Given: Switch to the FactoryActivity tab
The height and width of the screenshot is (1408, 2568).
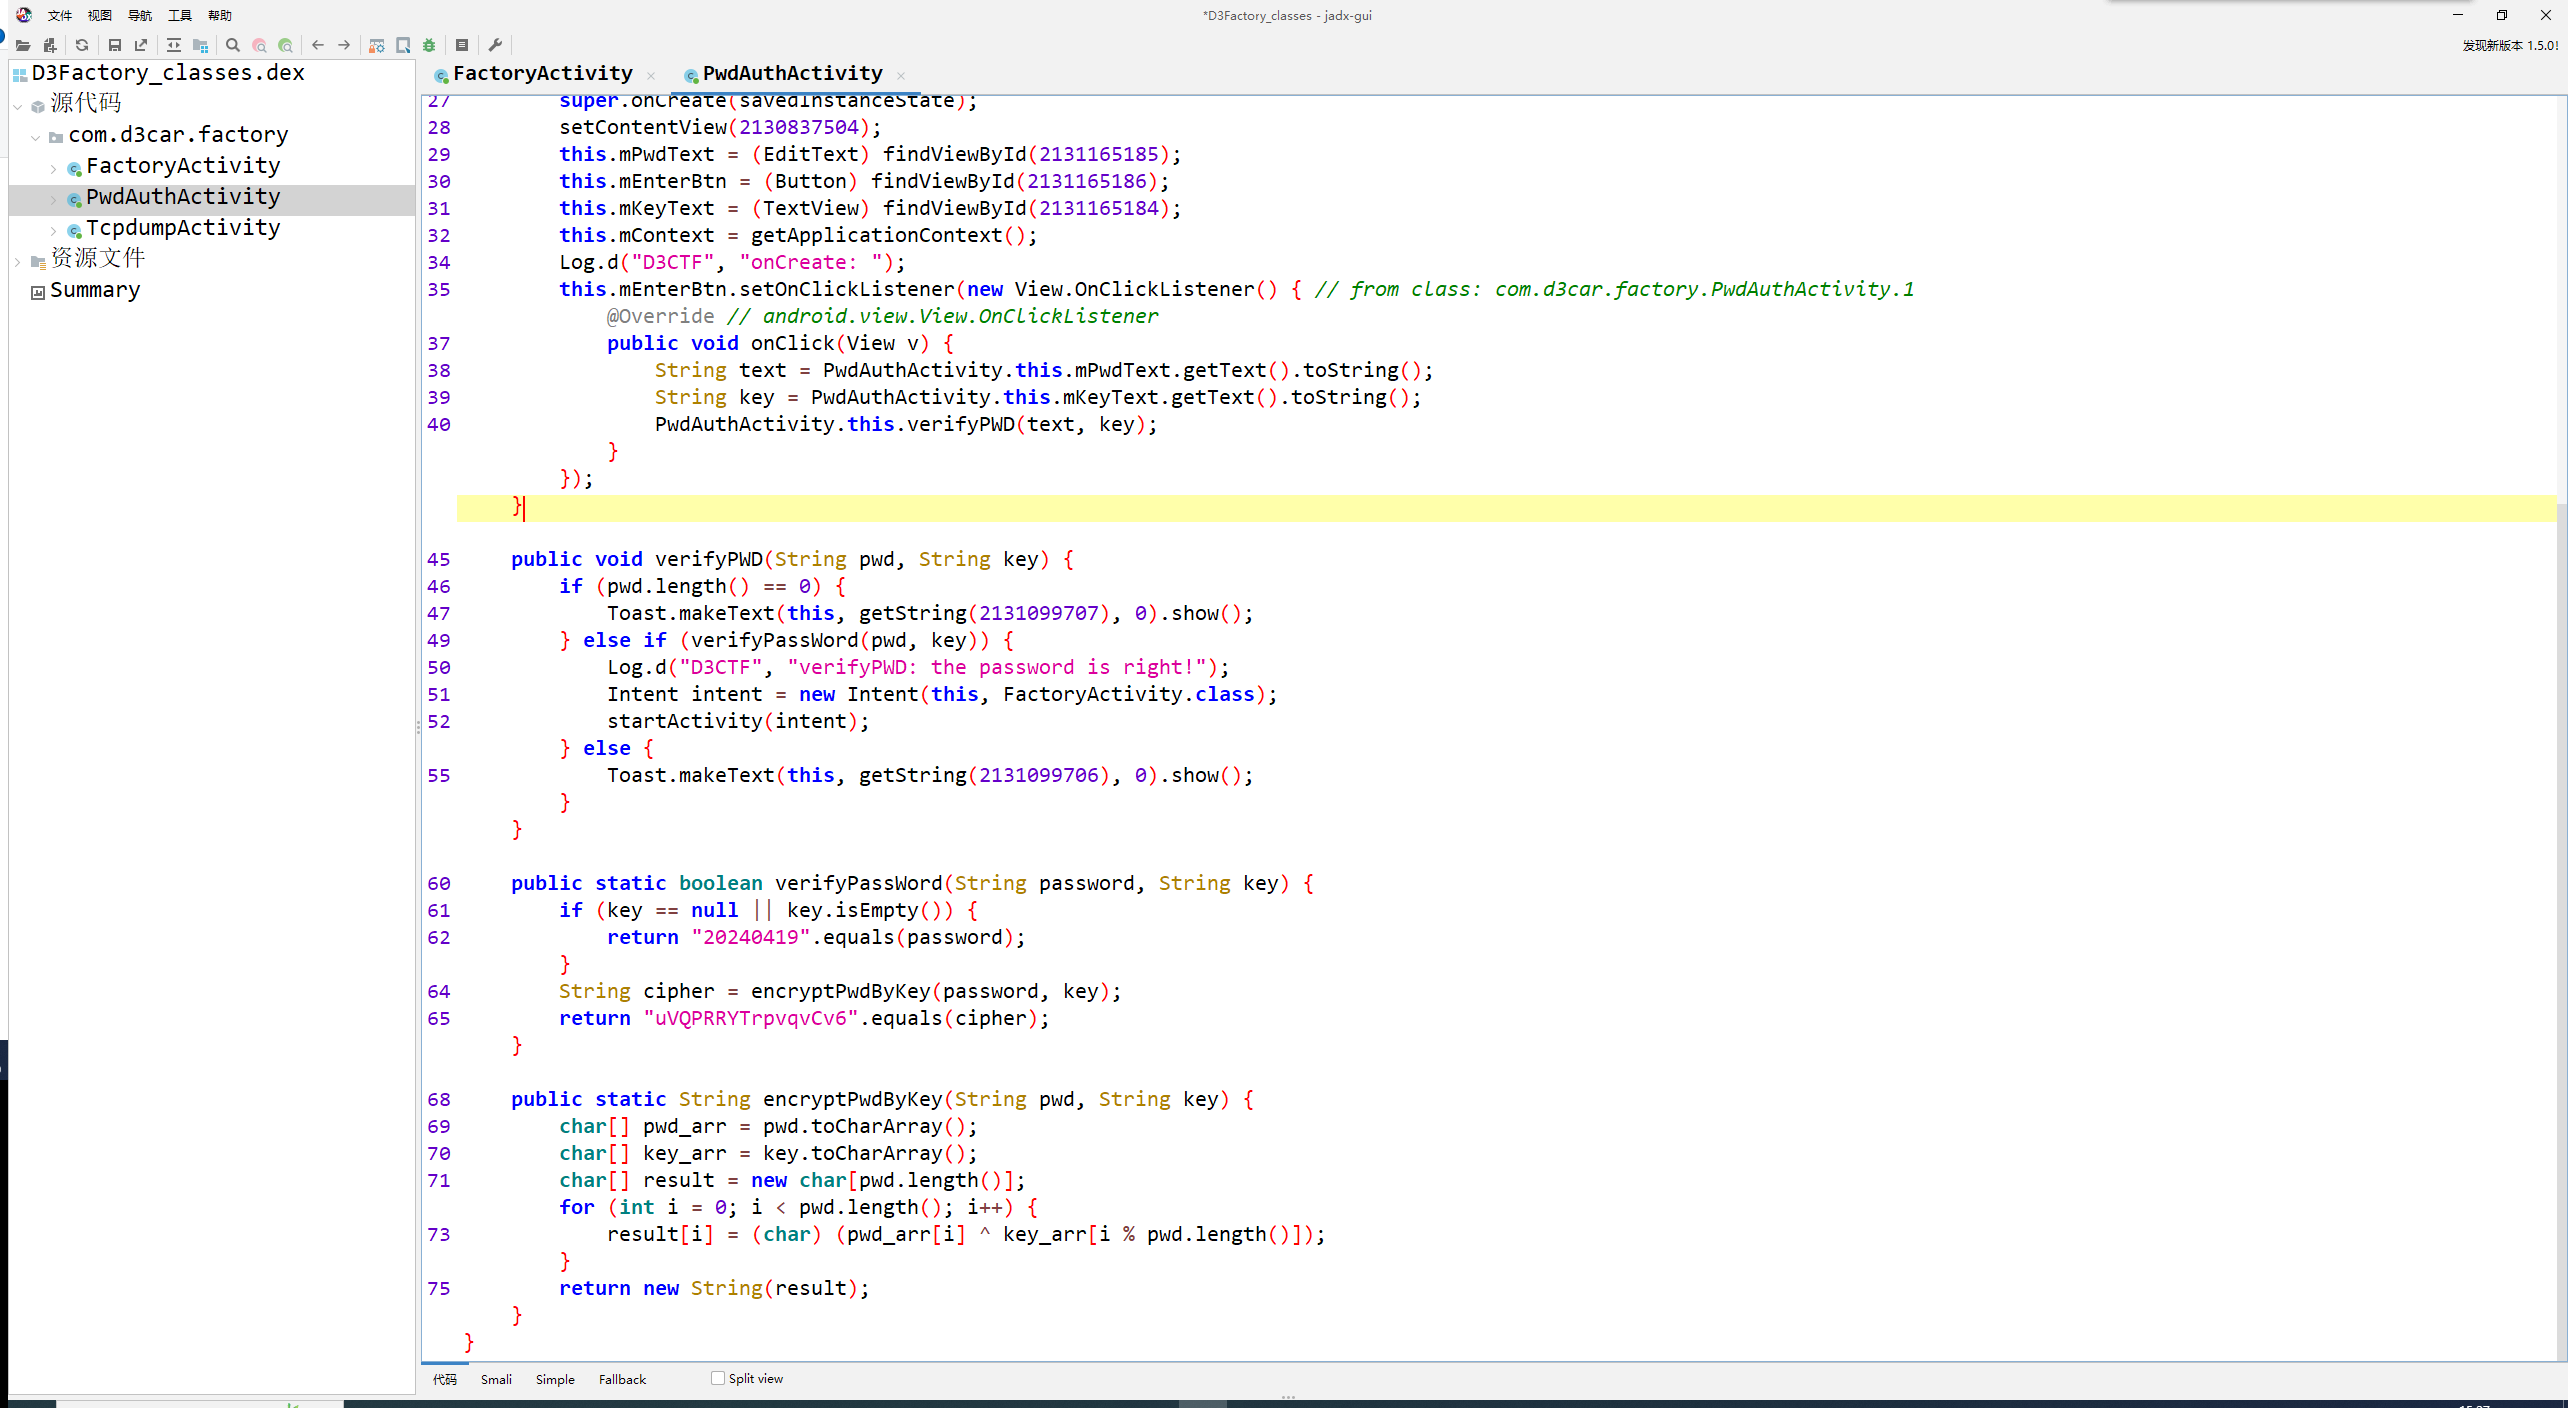Looking at the screenshot, I should coord(543,73).
